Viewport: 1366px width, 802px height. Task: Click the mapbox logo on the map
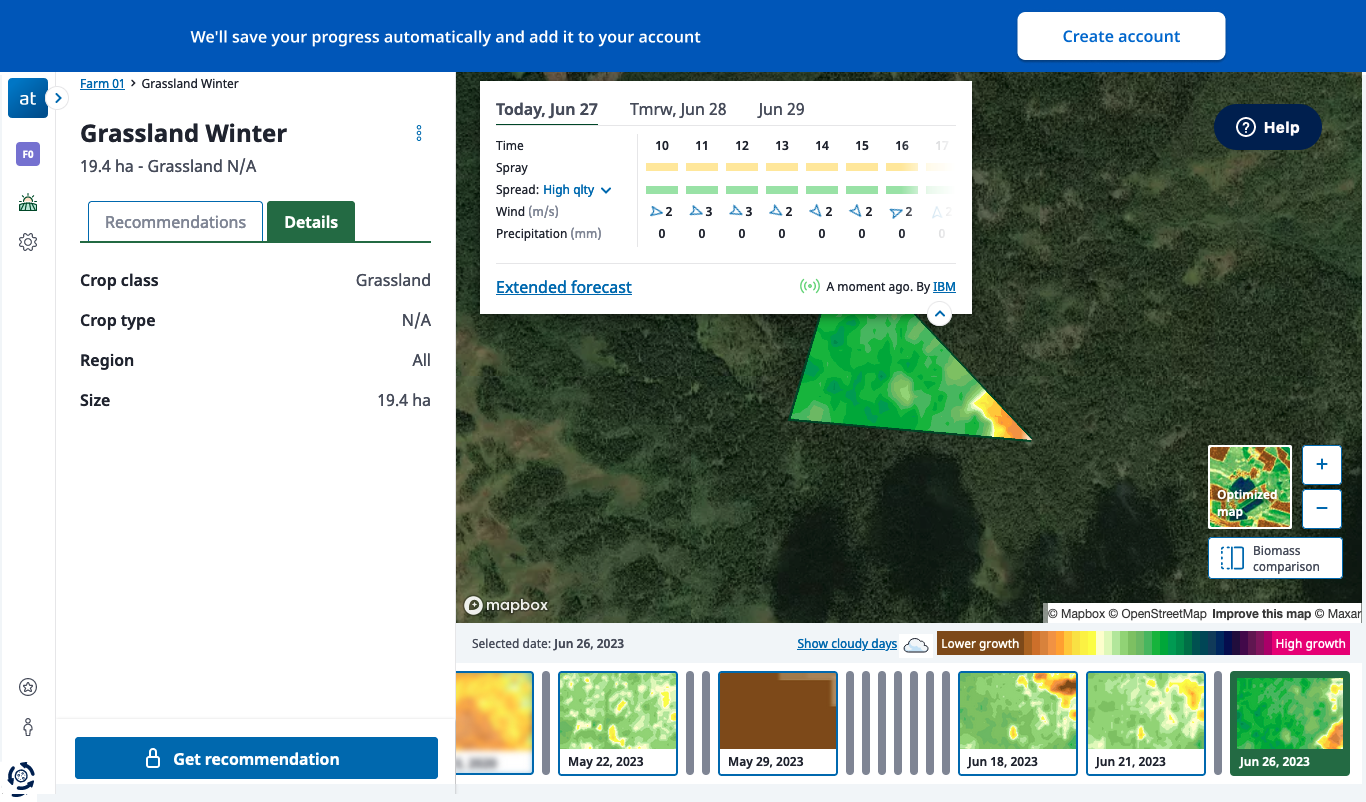coord(506,605)
